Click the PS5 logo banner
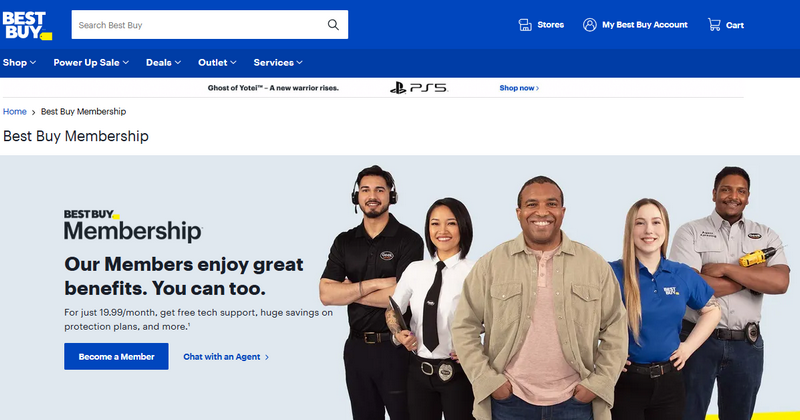The image size is (800, 420). coord(418,88)
